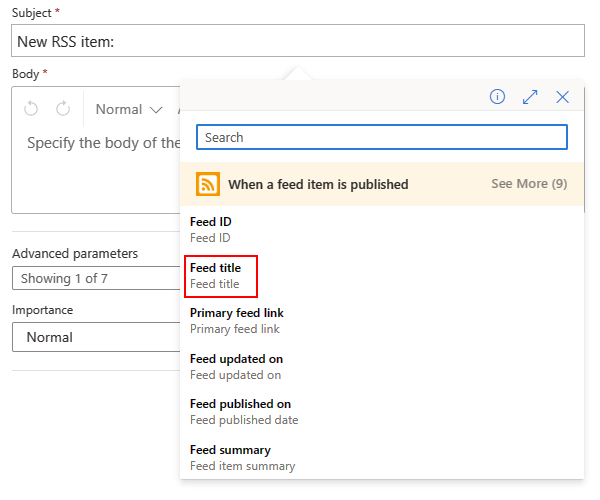Click the 'When a feed item is published' header

click(318, 184)
